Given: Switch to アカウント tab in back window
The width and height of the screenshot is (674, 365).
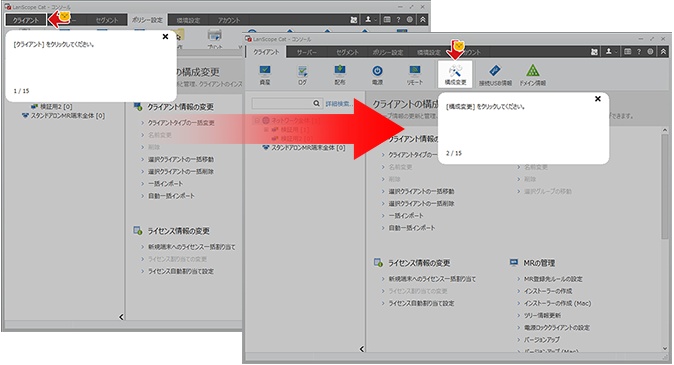Looking at the screenshot, I should point(229,20).
